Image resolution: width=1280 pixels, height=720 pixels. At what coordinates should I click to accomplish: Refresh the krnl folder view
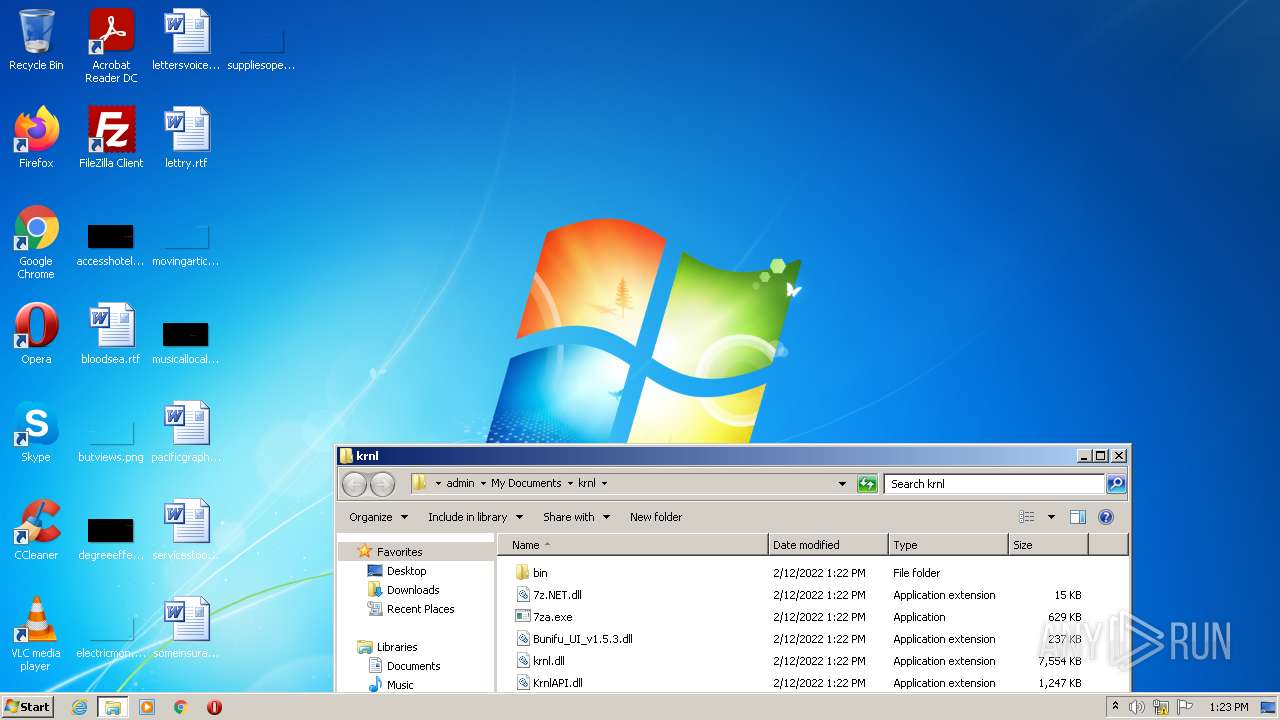click(x=867, y=484)
